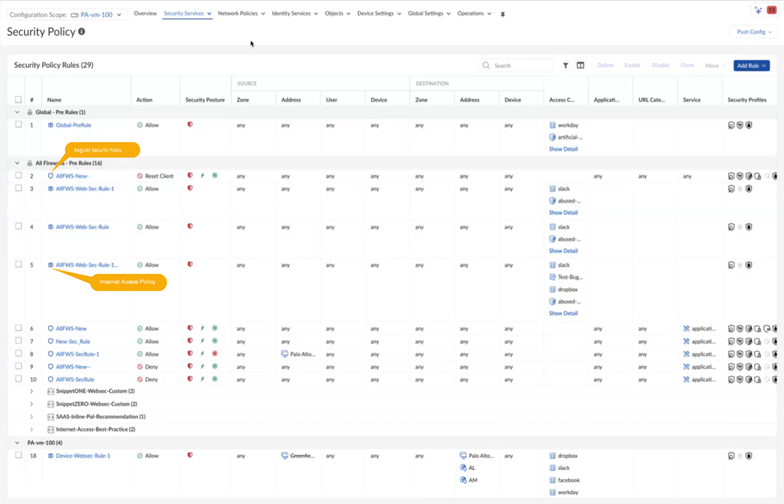Tick the select-all checkbox in the table header

18,100
